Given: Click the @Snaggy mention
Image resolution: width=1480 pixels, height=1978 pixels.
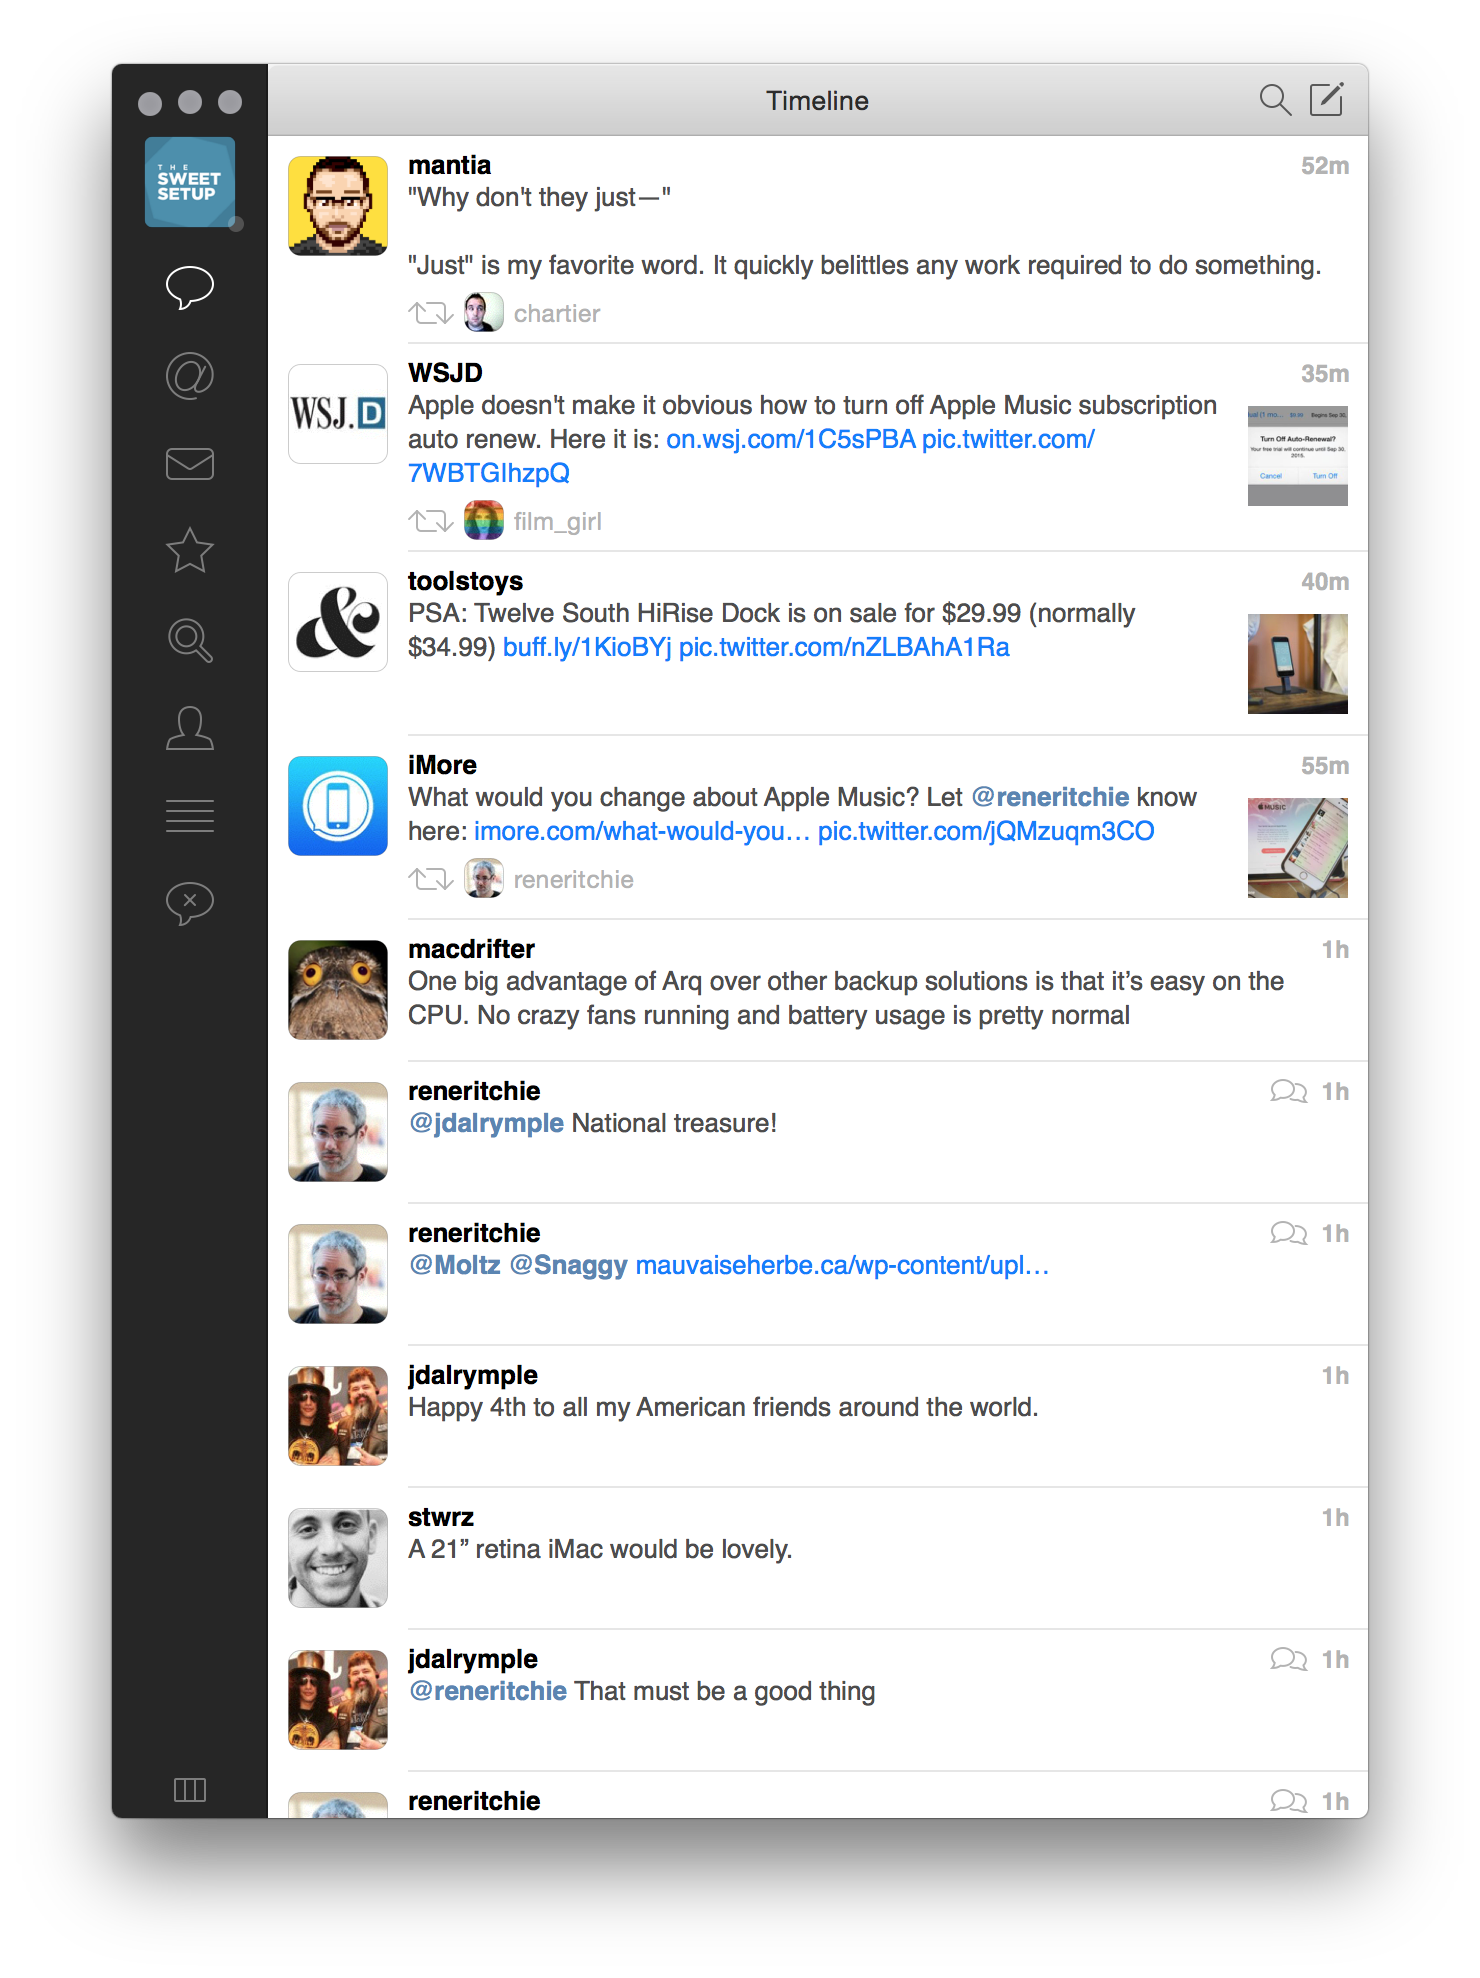Looking at the screenshot, I should click(x=568, y=1266).
